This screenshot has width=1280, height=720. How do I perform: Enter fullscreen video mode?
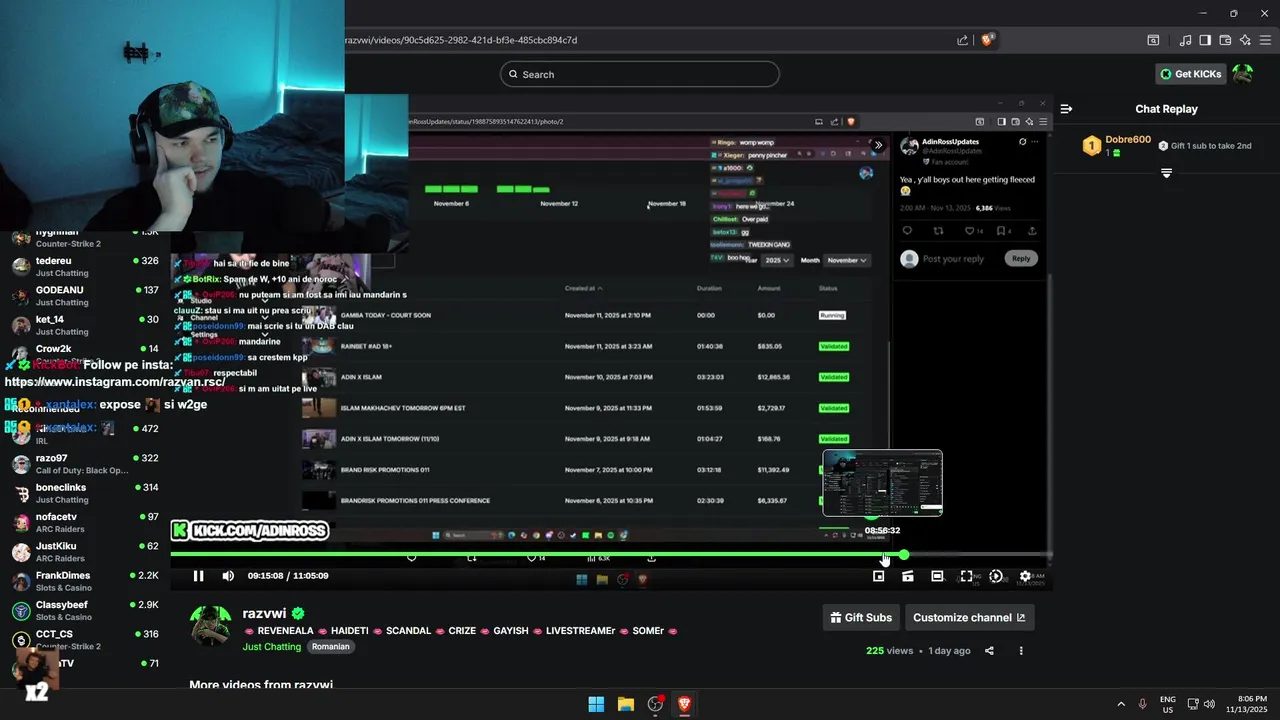click(966, 576)
